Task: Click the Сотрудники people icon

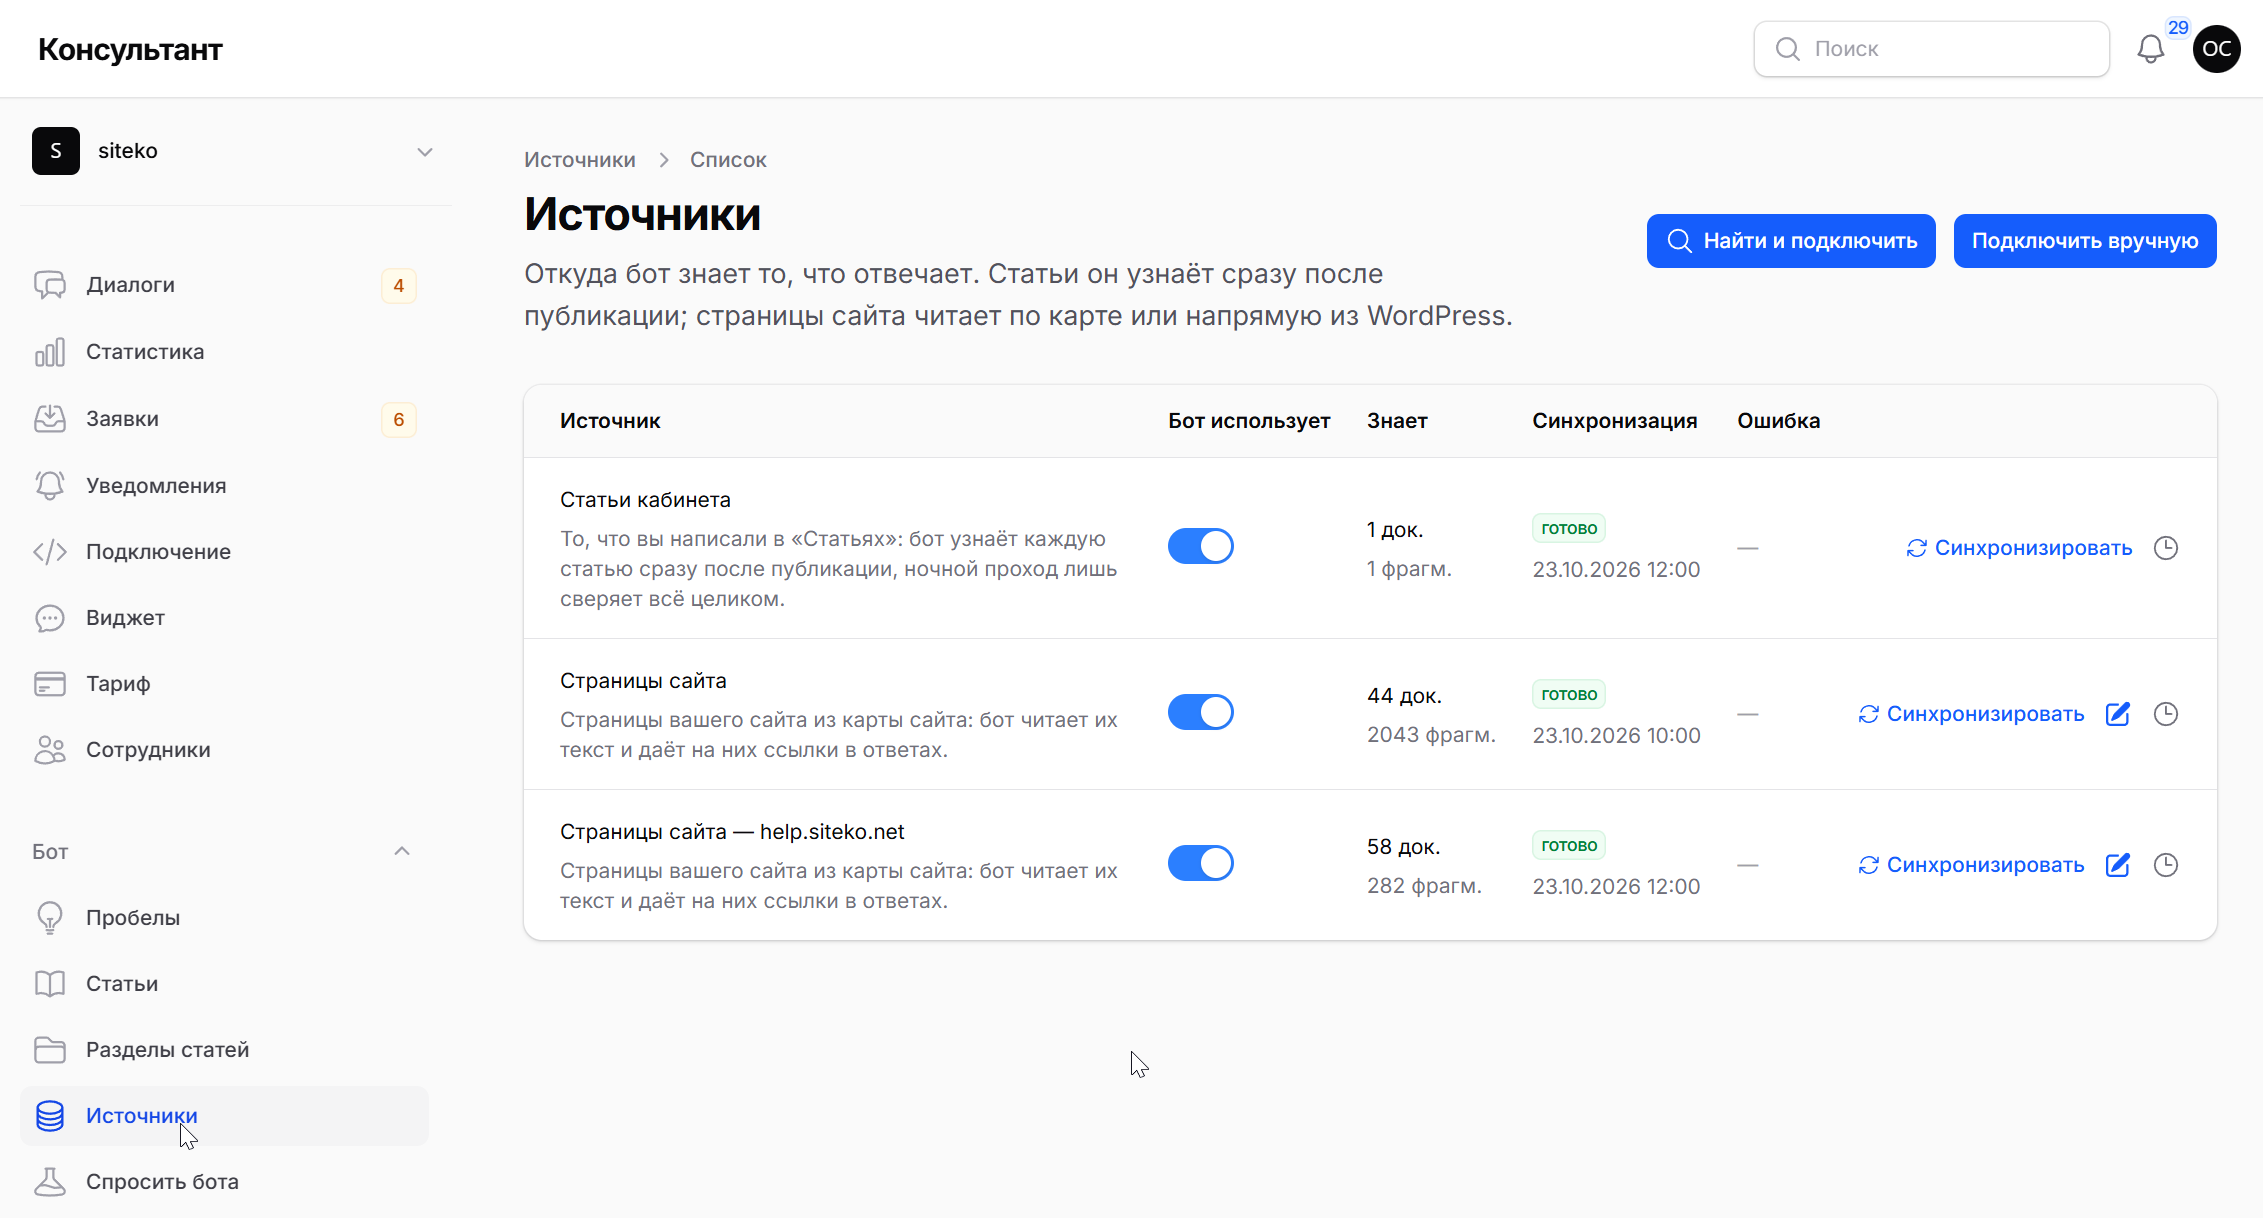Action: pos(50,750)
